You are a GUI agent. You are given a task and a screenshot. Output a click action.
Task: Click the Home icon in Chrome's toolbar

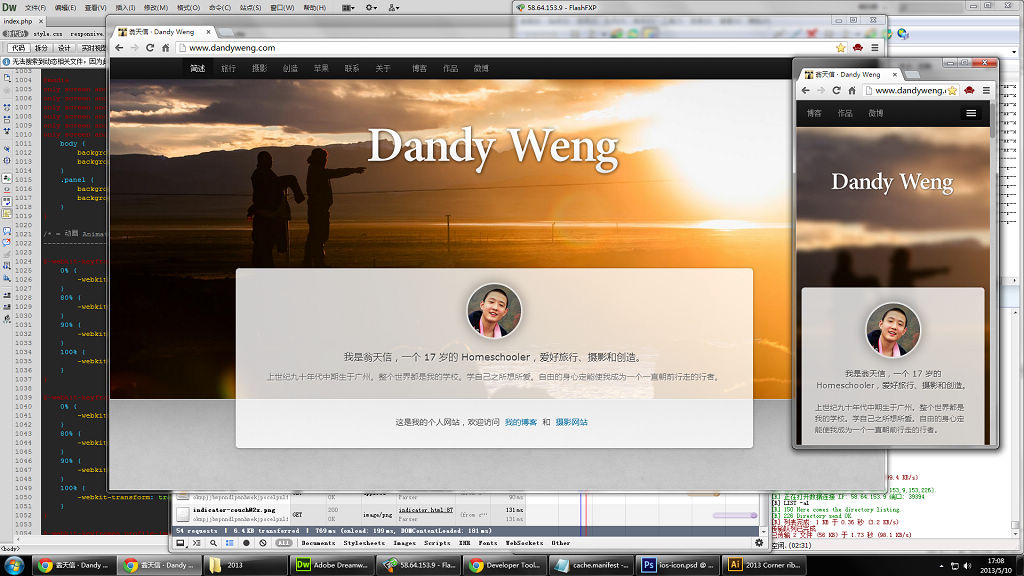166,47
